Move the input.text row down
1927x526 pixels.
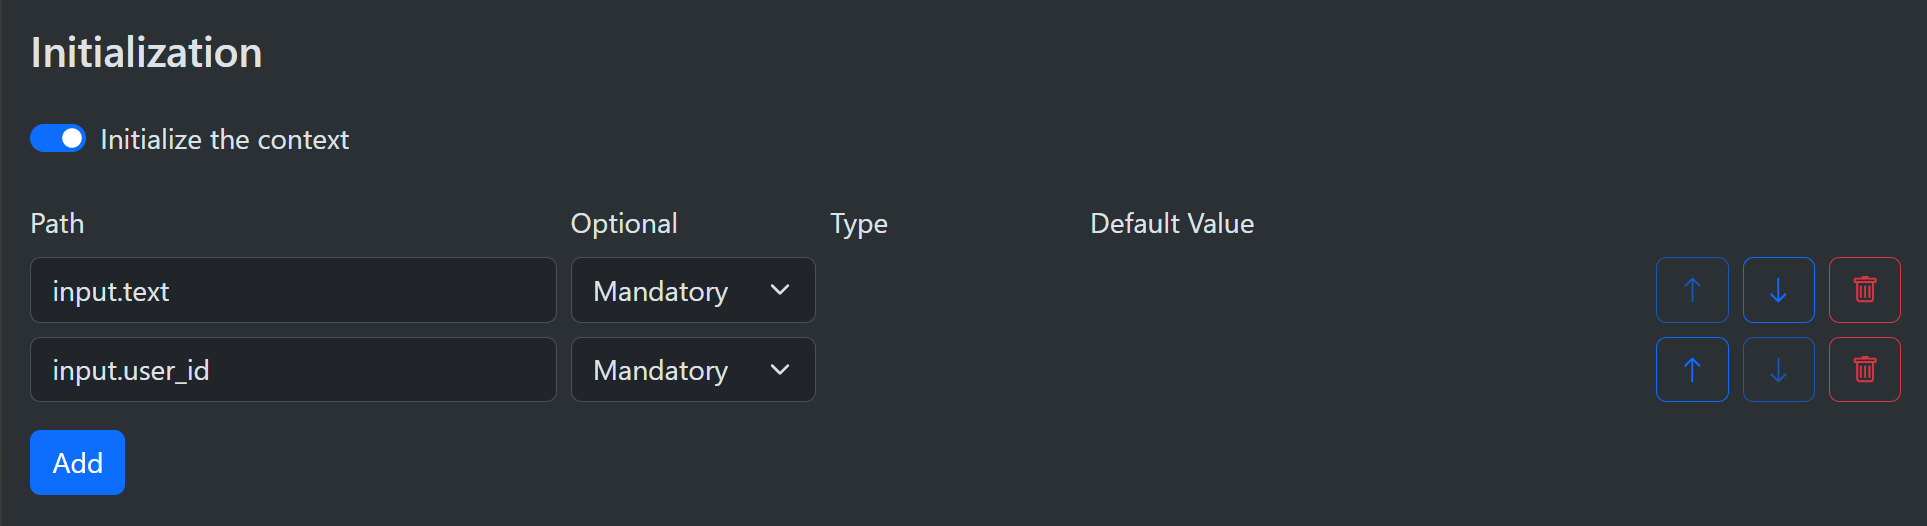coord(1778,290)
